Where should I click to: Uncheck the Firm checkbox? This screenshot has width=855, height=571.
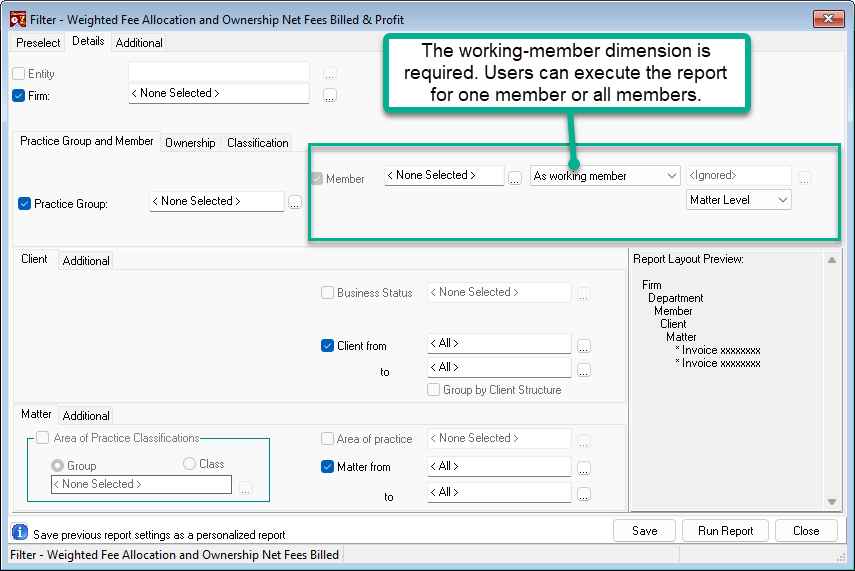tap(19, 96)
